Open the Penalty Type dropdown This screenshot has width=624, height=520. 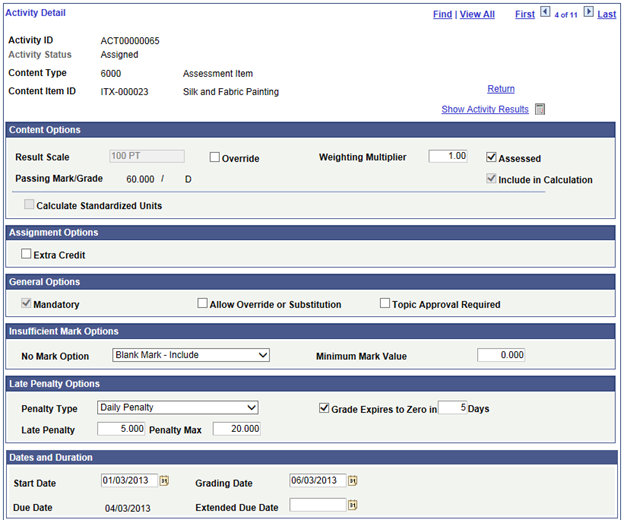coord(177,407)
